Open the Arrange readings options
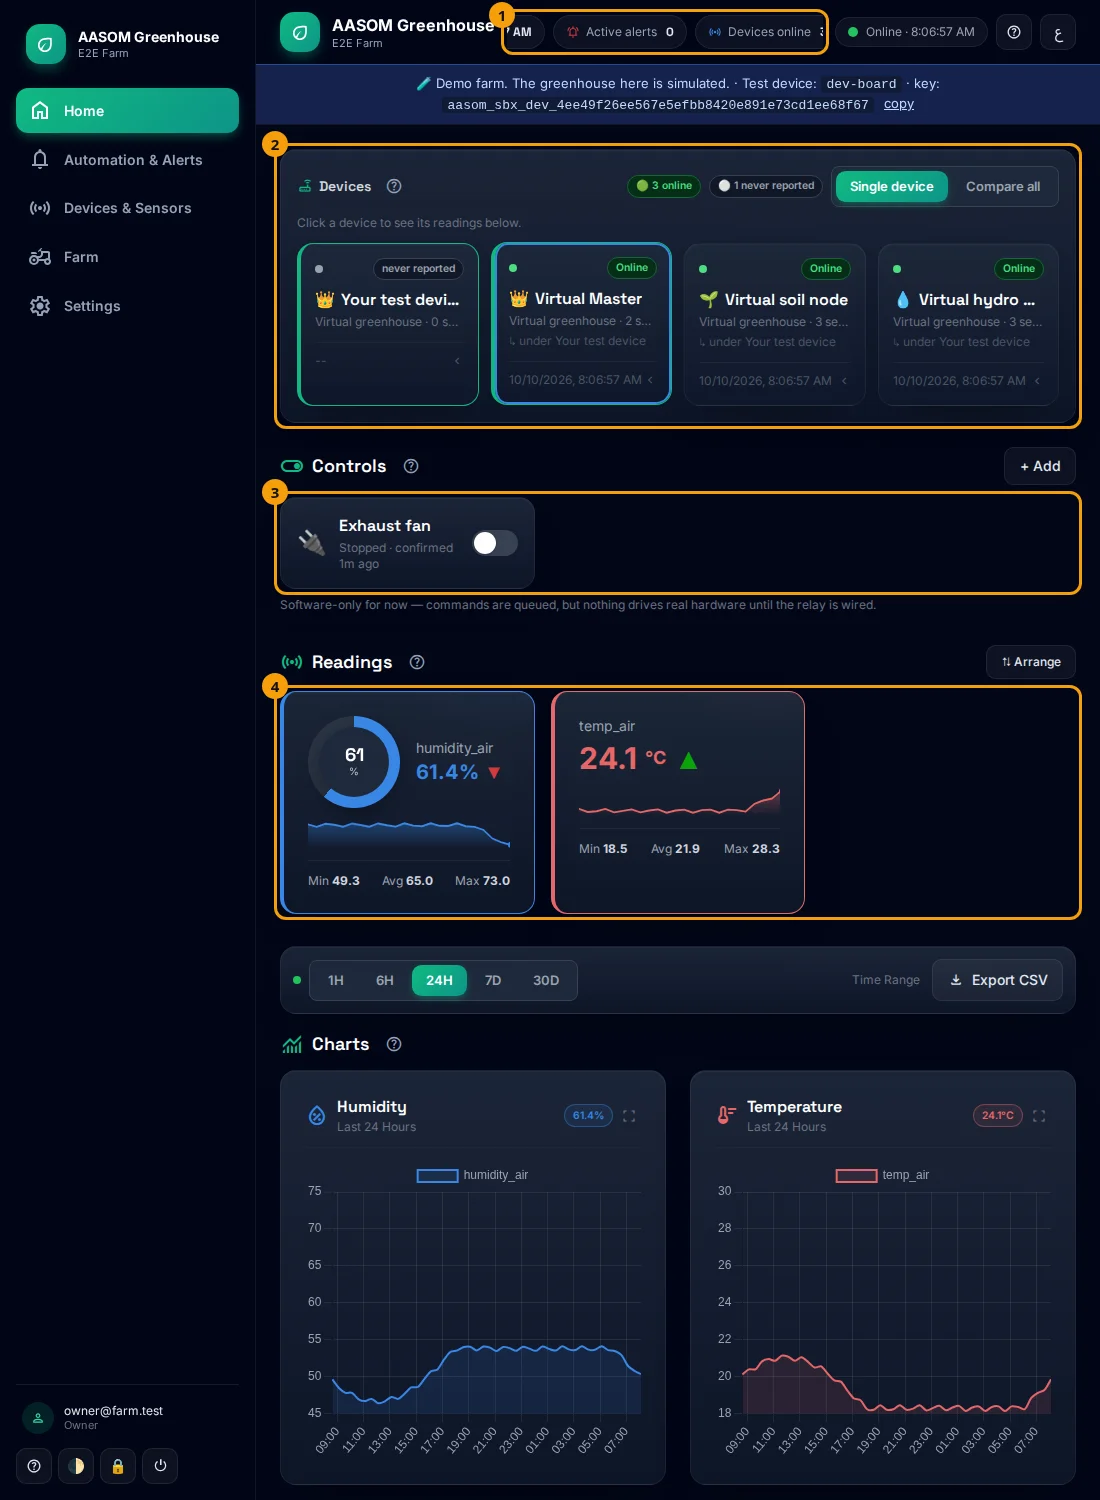 1031,662
